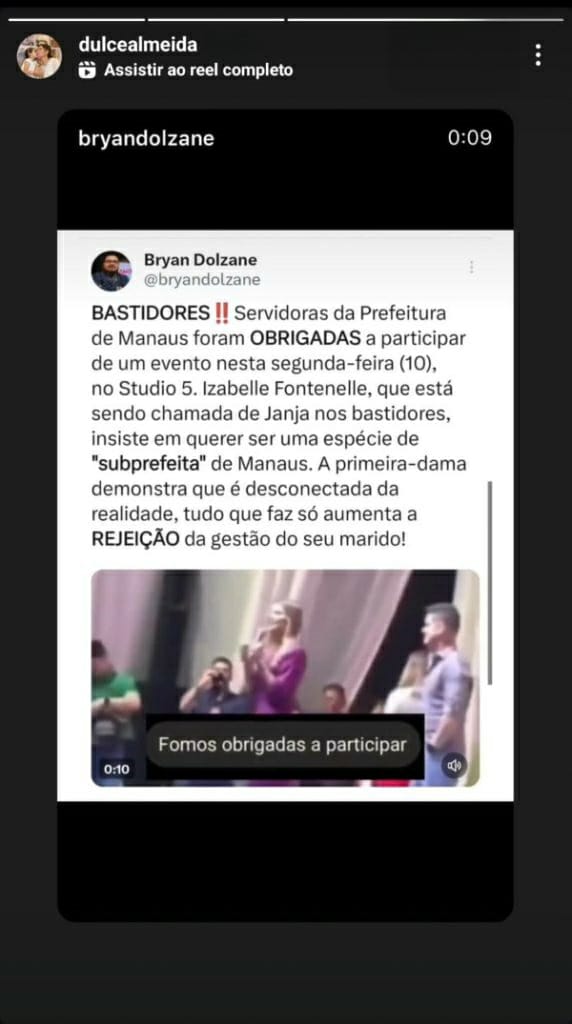This screenshot has width=572, height=1024.
Task: Click the tweet scrollbar on the right
Action: (x=490, y=583)
